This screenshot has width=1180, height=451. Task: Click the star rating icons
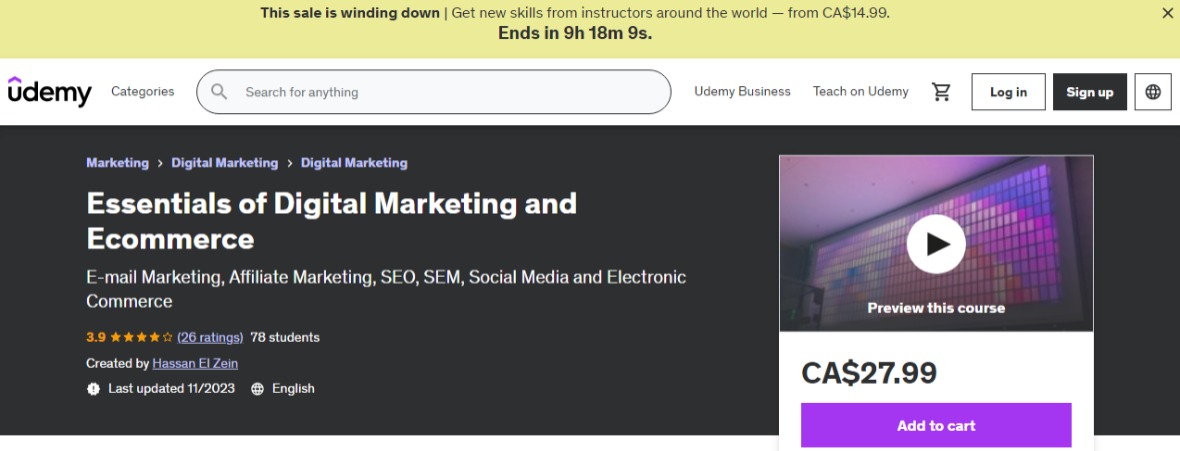(x=141, y=337)
